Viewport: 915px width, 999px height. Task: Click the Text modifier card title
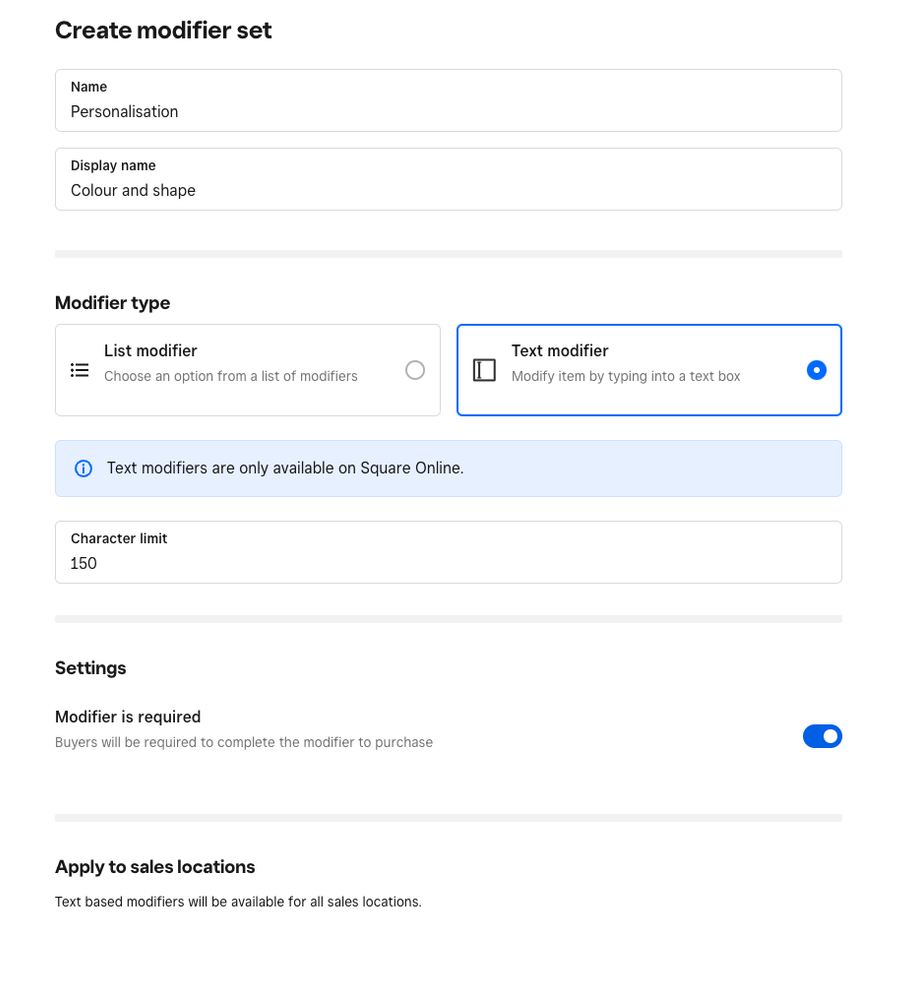point(559,351)
